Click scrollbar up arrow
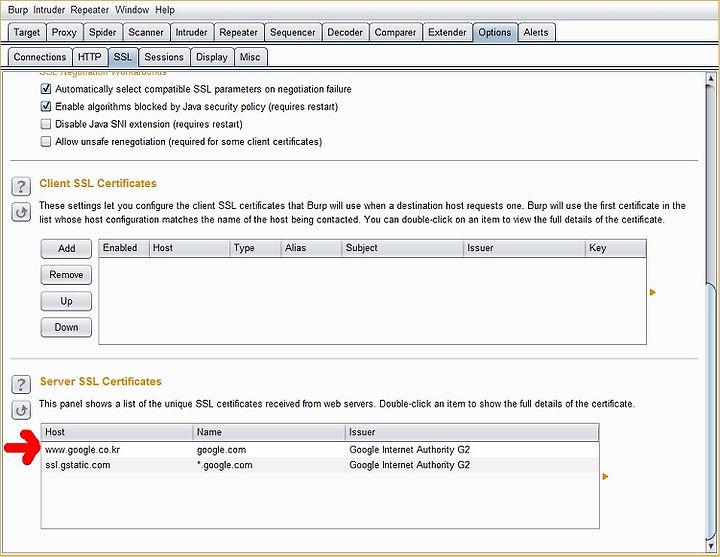Viewport: 720px width, 557px height. (710, 79)
